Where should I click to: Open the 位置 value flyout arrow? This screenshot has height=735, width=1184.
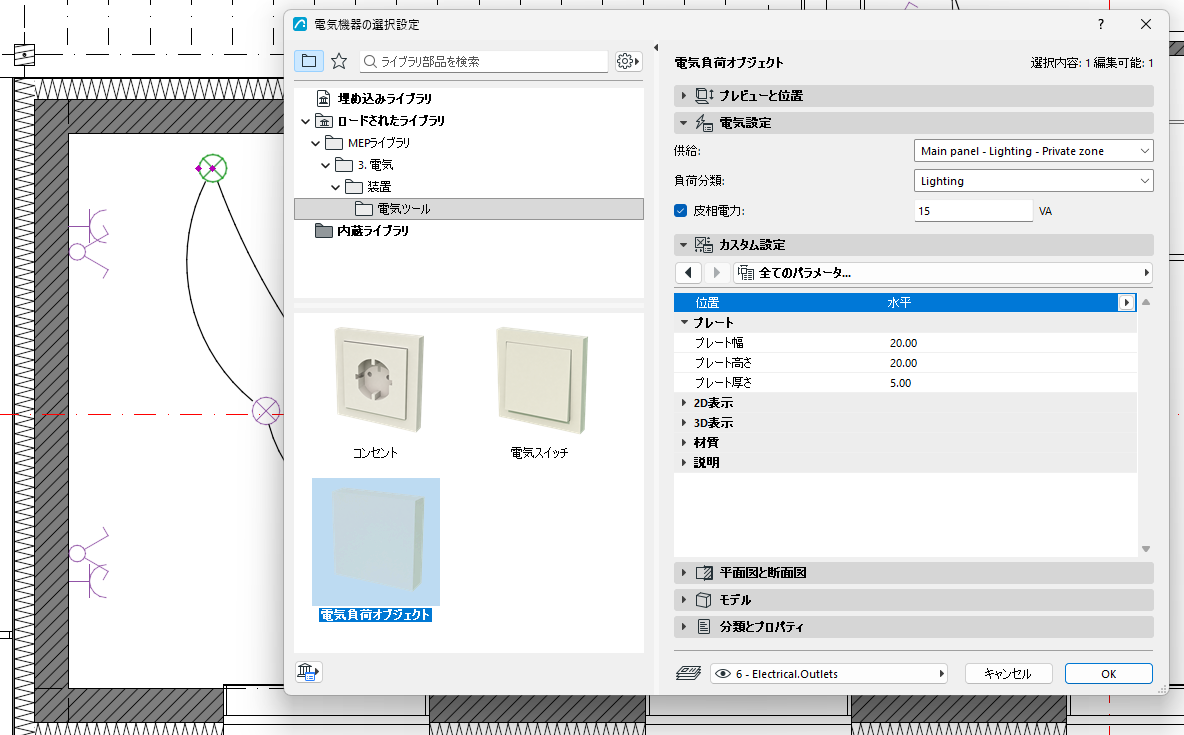point(1127,302)
